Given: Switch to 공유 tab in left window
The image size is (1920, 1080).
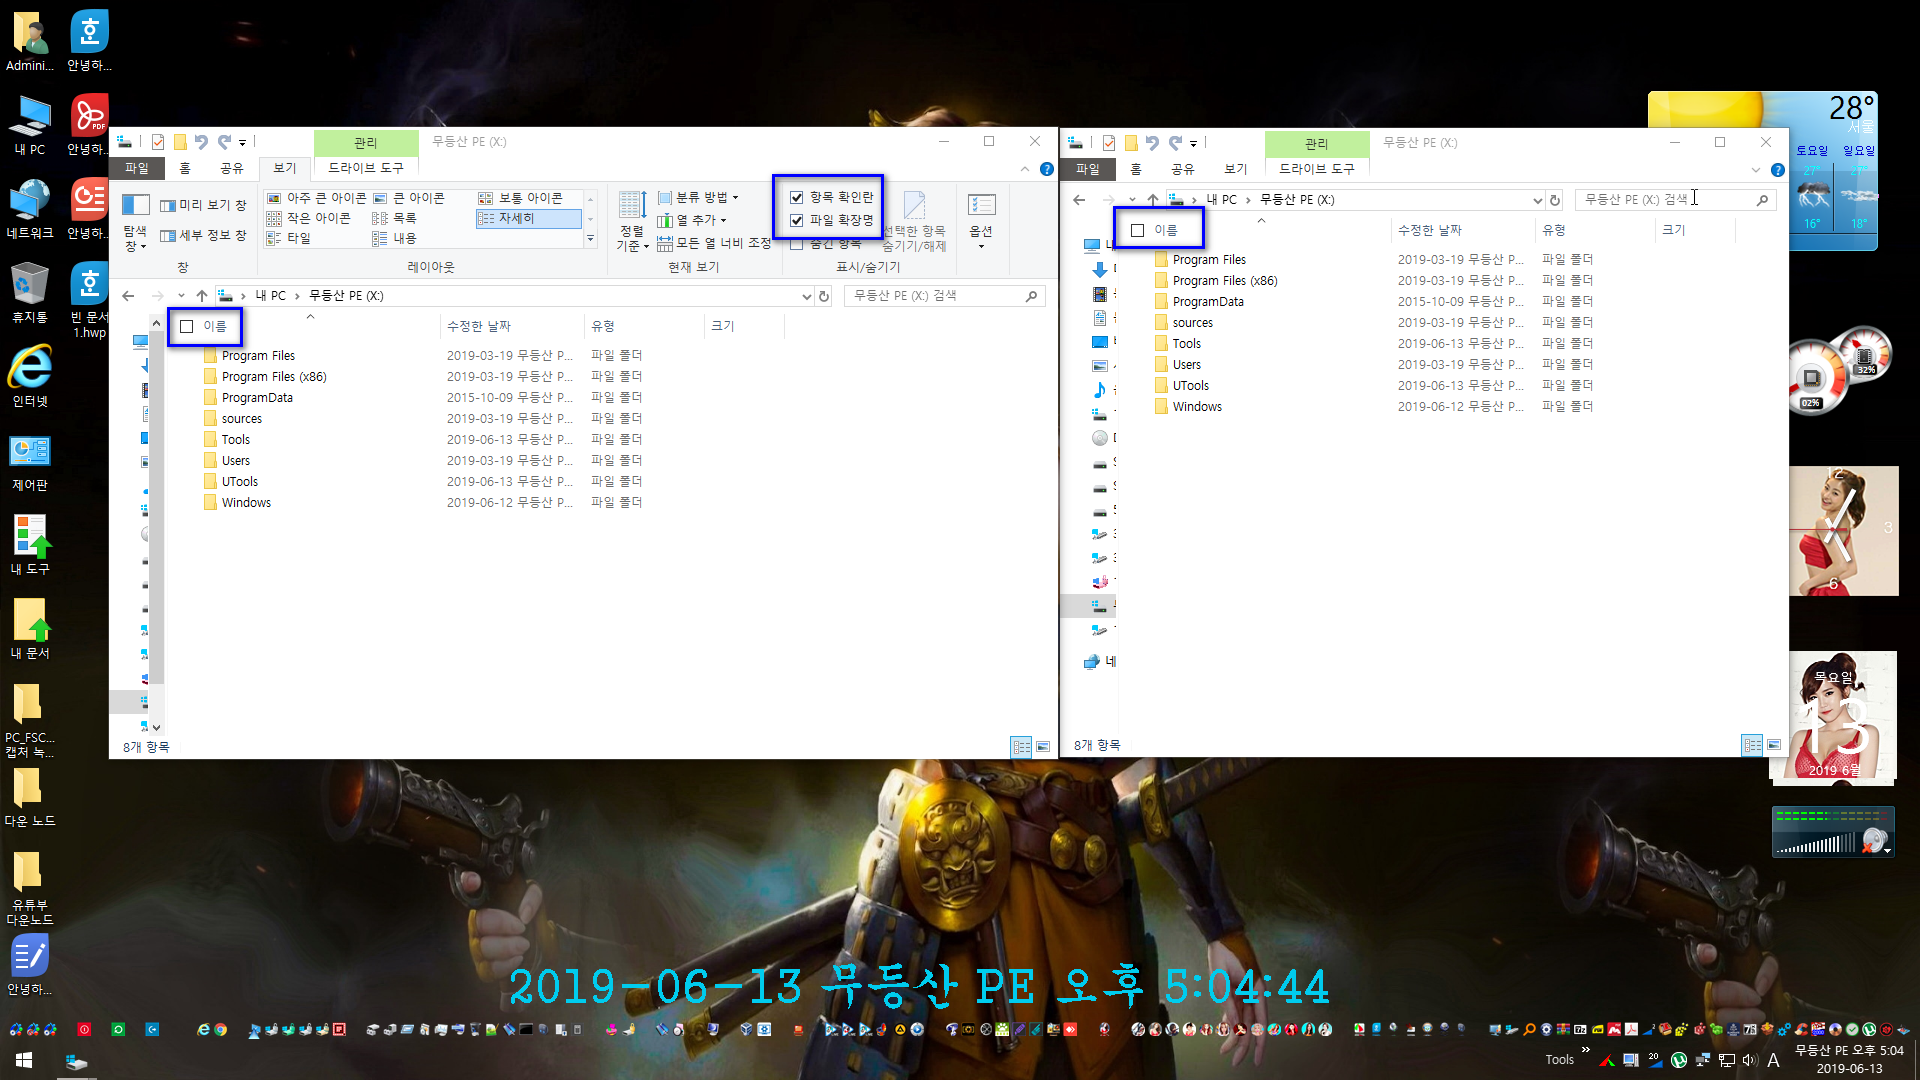Looking at the screenshot, I should tap(232, 168).
